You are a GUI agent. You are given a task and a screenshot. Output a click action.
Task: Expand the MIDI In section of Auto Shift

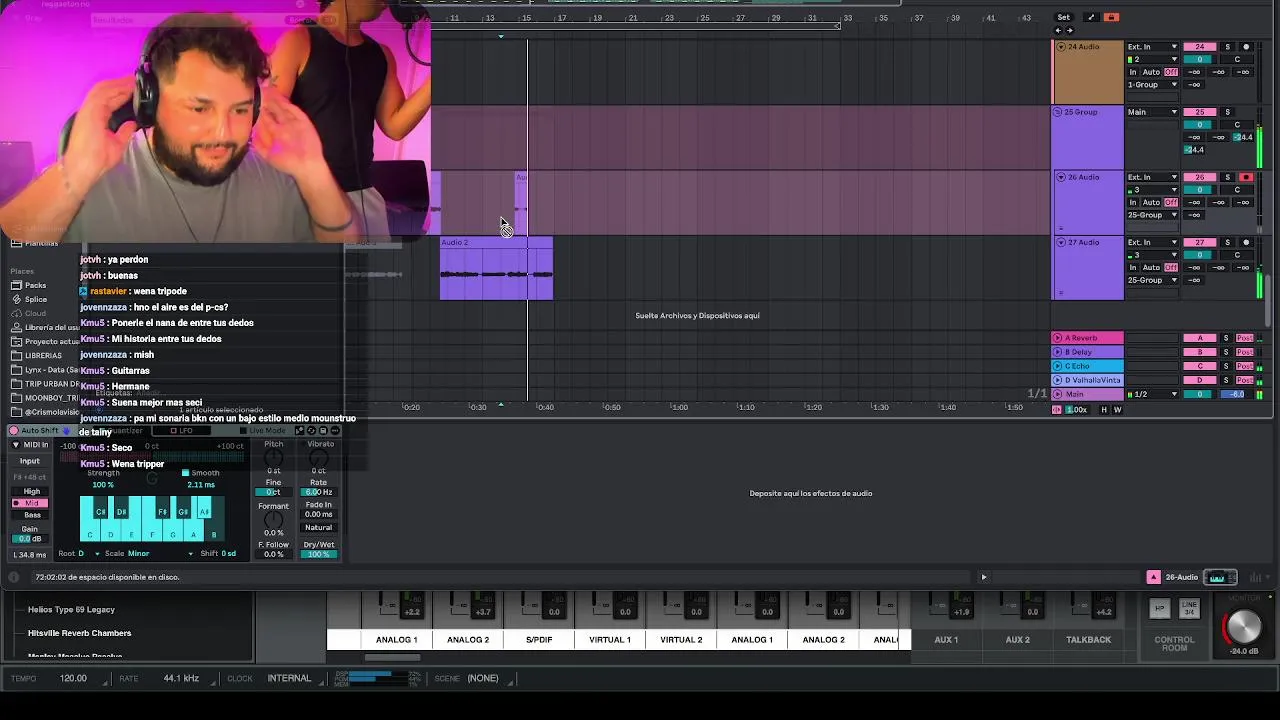point(15,445)
